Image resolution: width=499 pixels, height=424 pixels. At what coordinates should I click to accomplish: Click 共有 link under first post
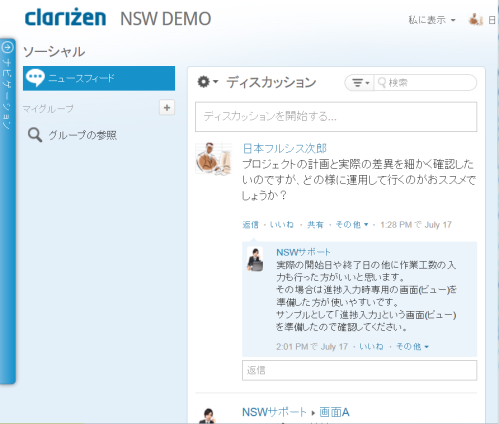coord(315,225)
